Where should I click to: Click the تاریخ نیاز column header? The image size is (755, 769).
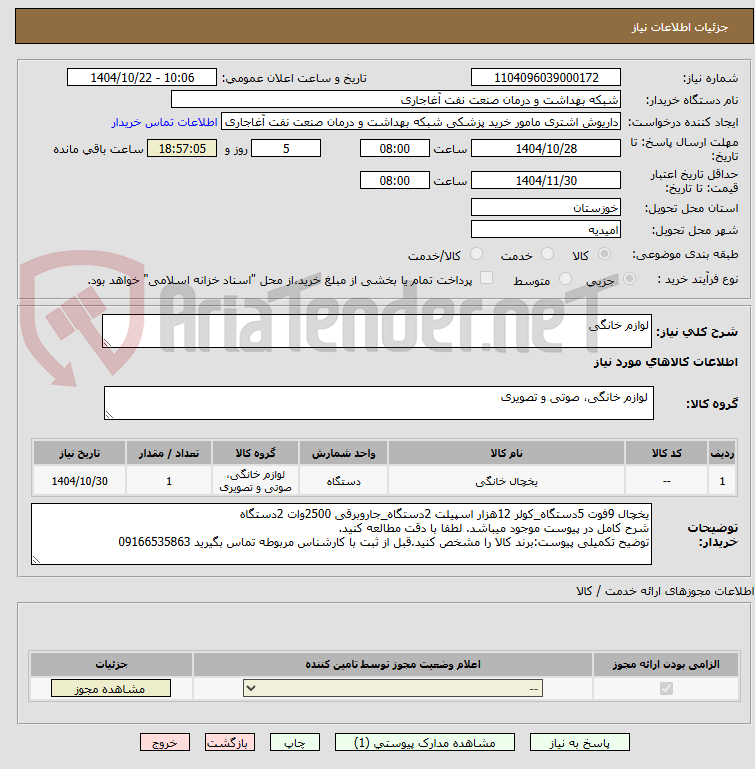click(x=79, y=453)
